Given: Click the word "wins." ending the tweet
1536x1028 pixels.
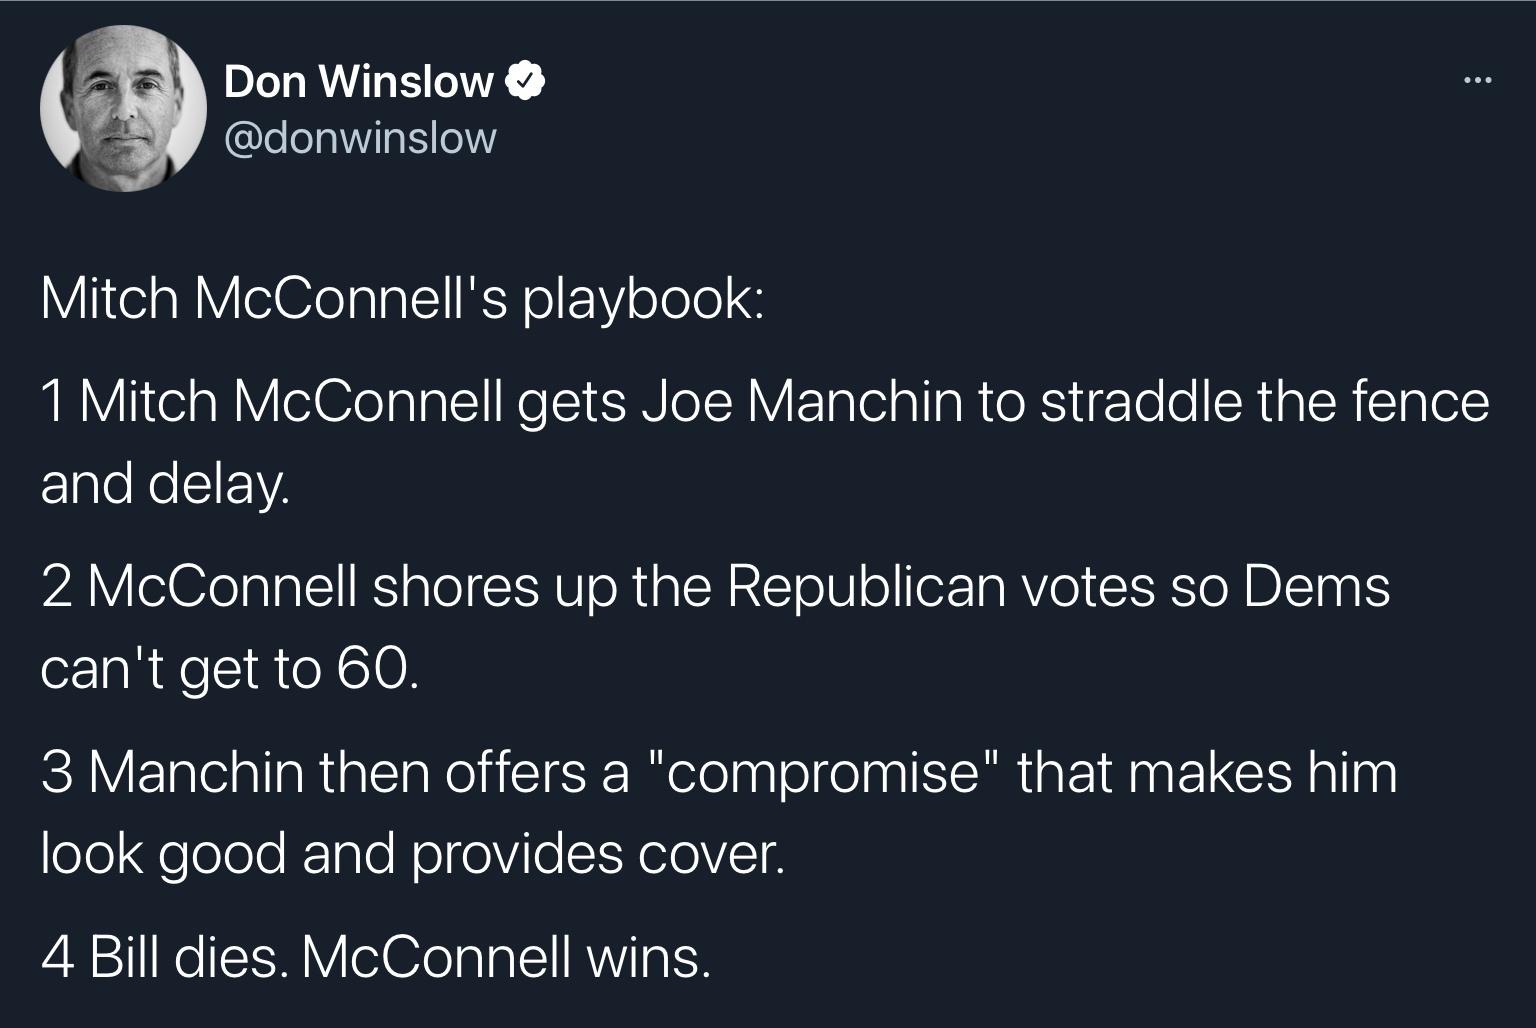Looking at the screenshot, I should [x=649, y=957].
